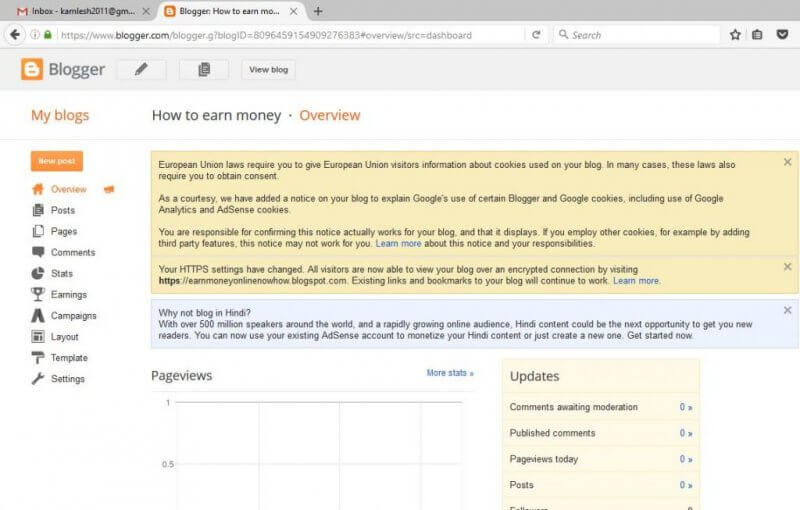Screen dimensions: 800x510
Task: Open bookmarks list clipboard icon
Action: [x=757, y=35]
